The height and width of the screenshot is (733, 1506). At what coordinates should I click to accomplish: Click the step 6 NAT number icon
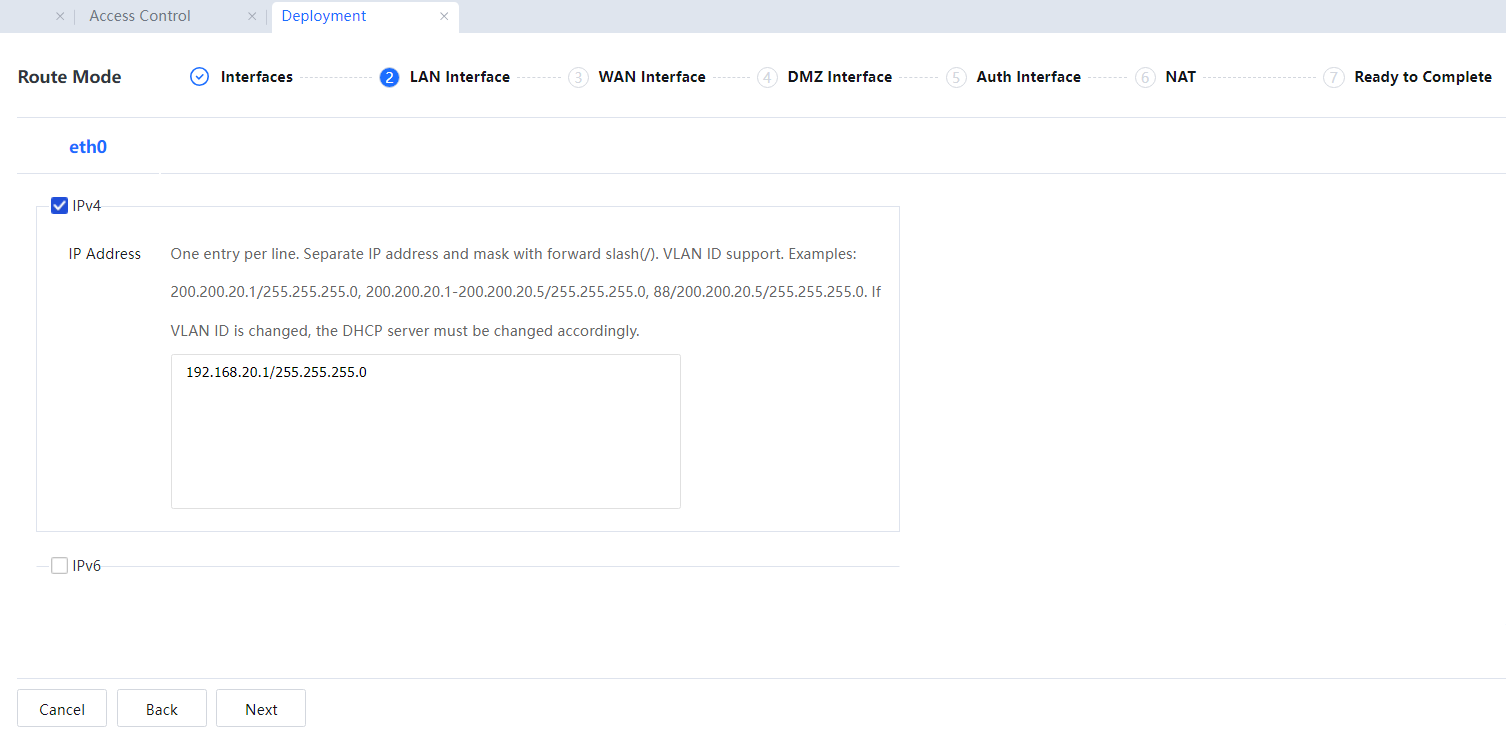click(1145, 77)
